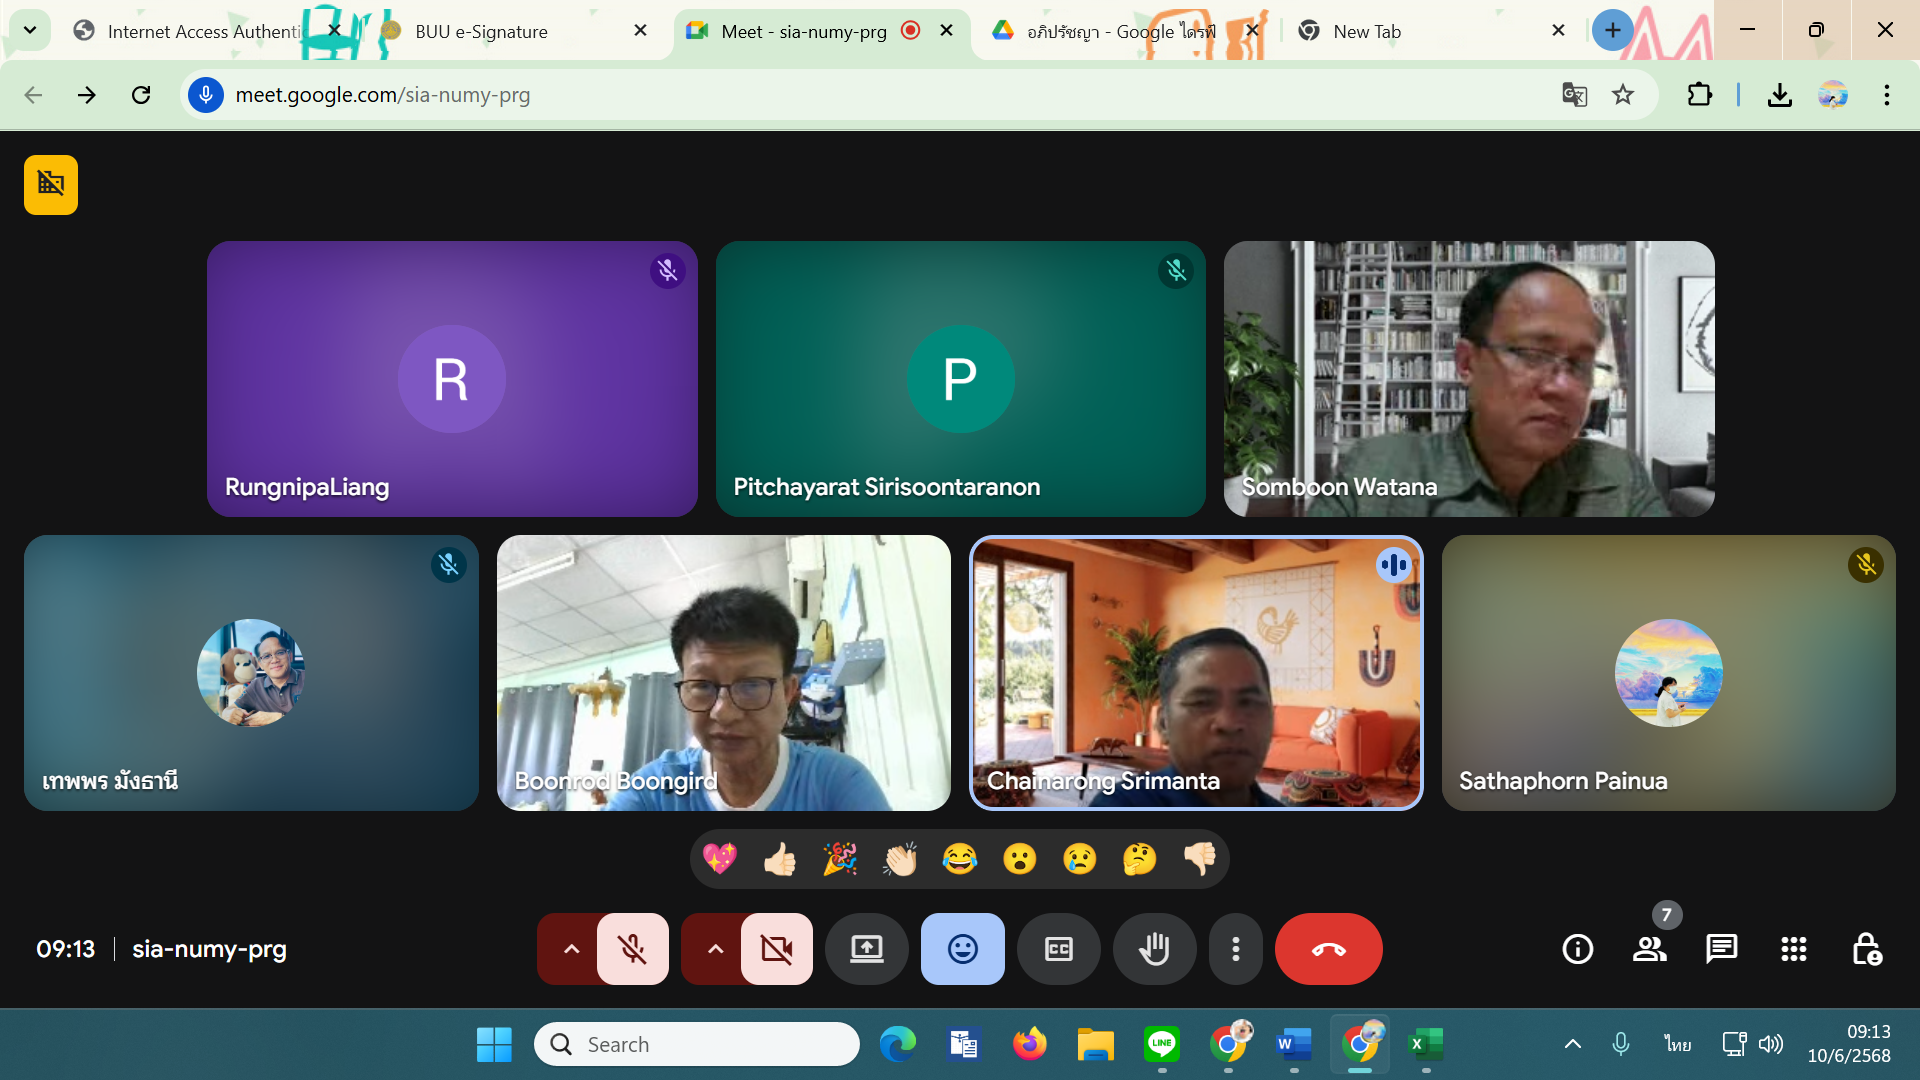Viewport: 1920px width, 1080px height.
Task: Open the Chrome extensions puzzle icon
Action: click(1700, 95)
